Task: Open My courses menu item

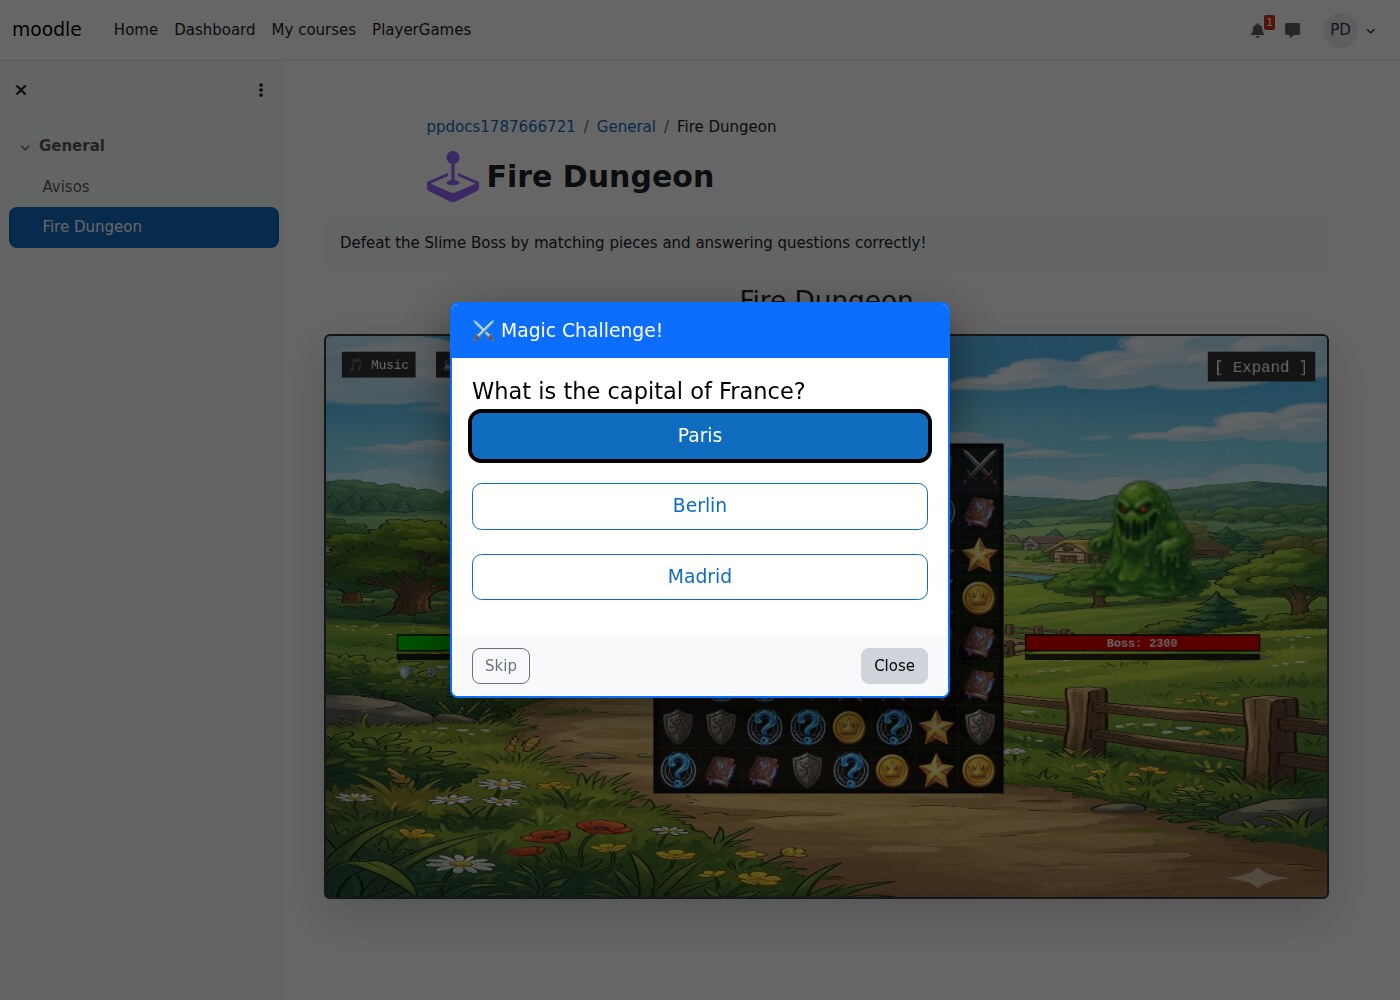Action: [x=314, y=30]
